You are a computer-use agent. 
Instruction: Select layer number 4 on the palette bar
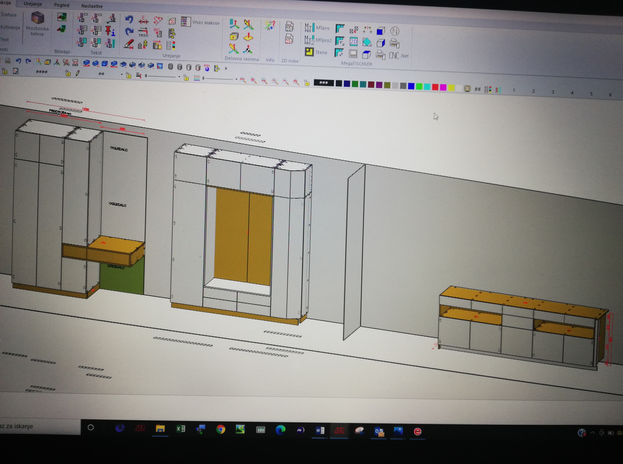pos(572,93)
